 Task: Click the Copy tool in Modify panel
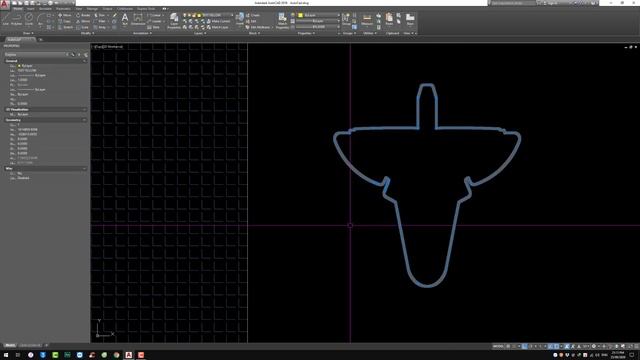click(64, 21)
